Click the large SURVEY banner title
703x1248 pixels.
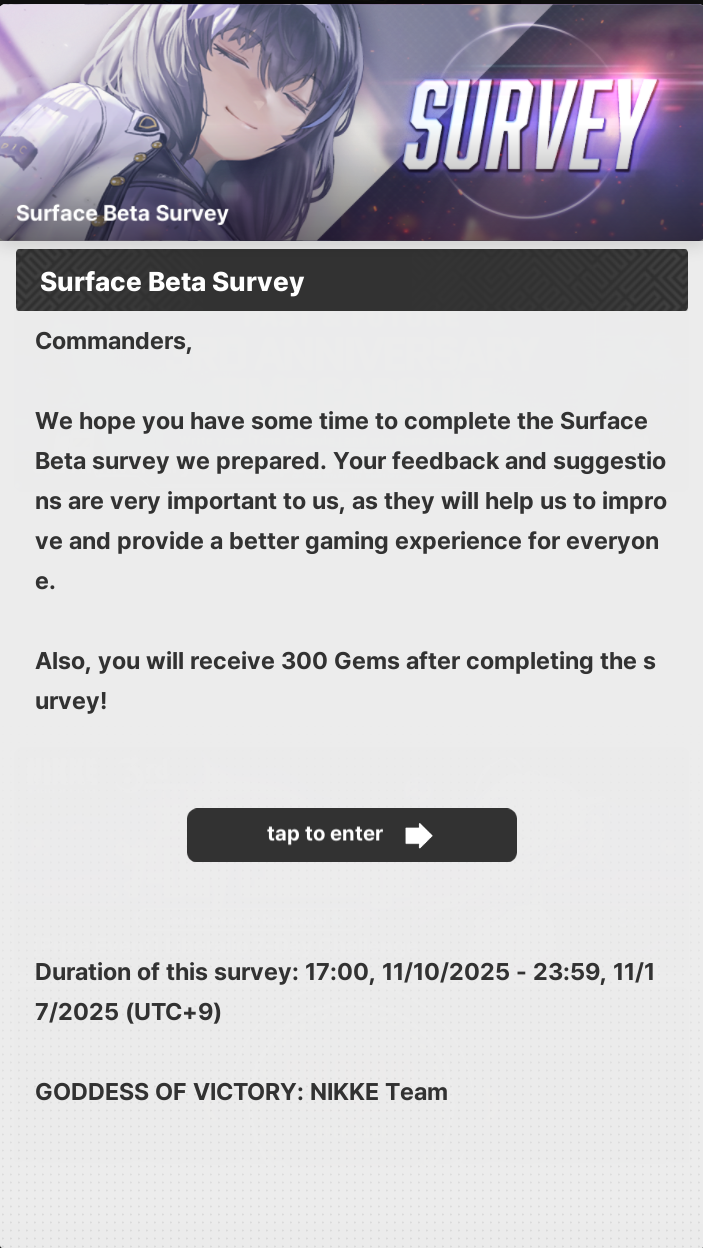point(530,125)
